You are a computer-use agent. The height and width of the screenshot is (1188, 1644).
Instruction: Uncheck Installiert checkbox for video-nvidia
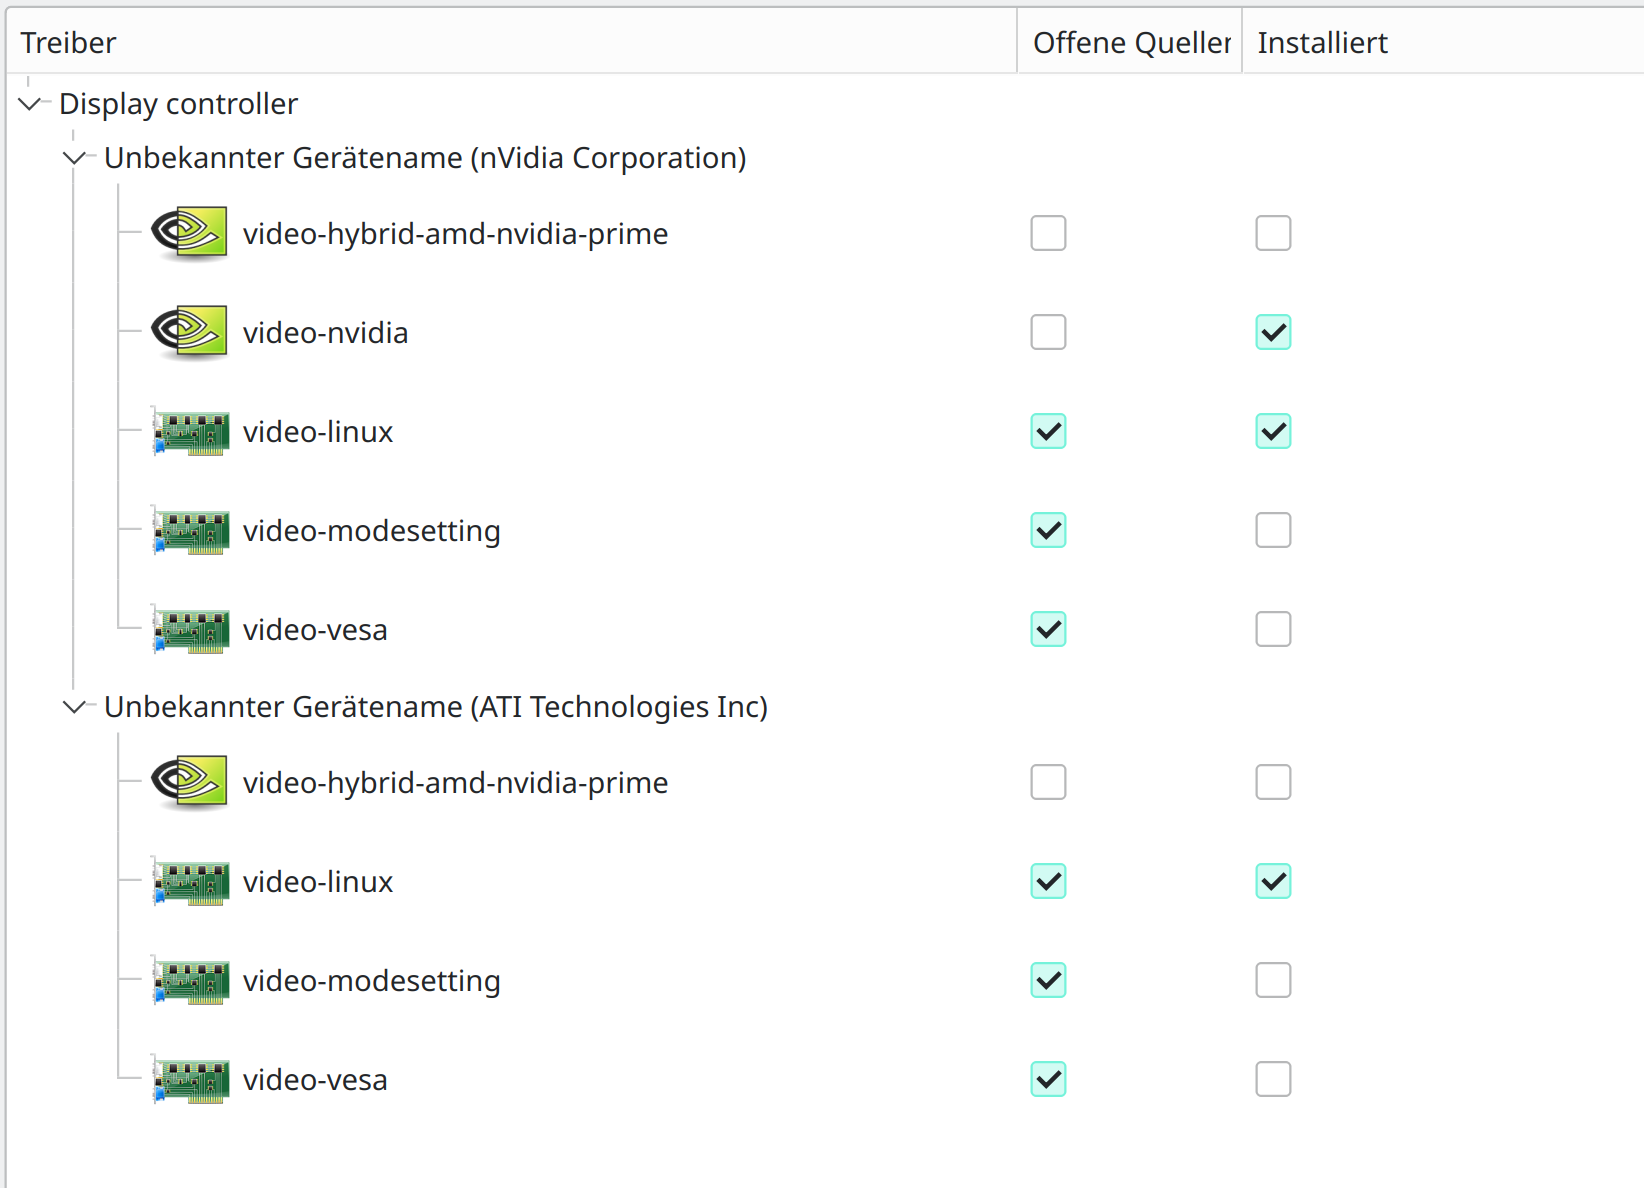point(1273,332)
